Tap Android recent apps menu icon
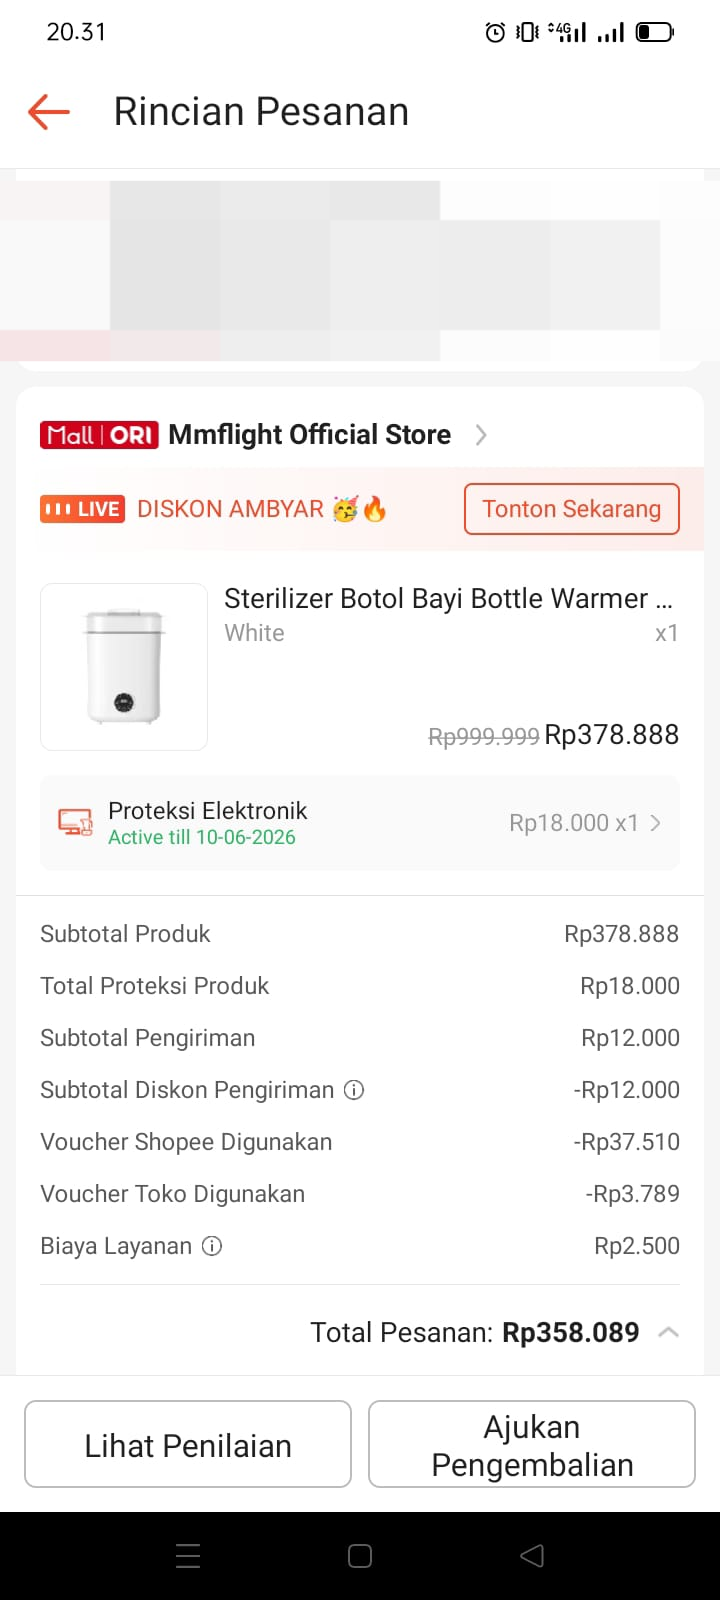Image resolution: width=720 pixels, height=1600 pixels. (x=188, y=1556)
